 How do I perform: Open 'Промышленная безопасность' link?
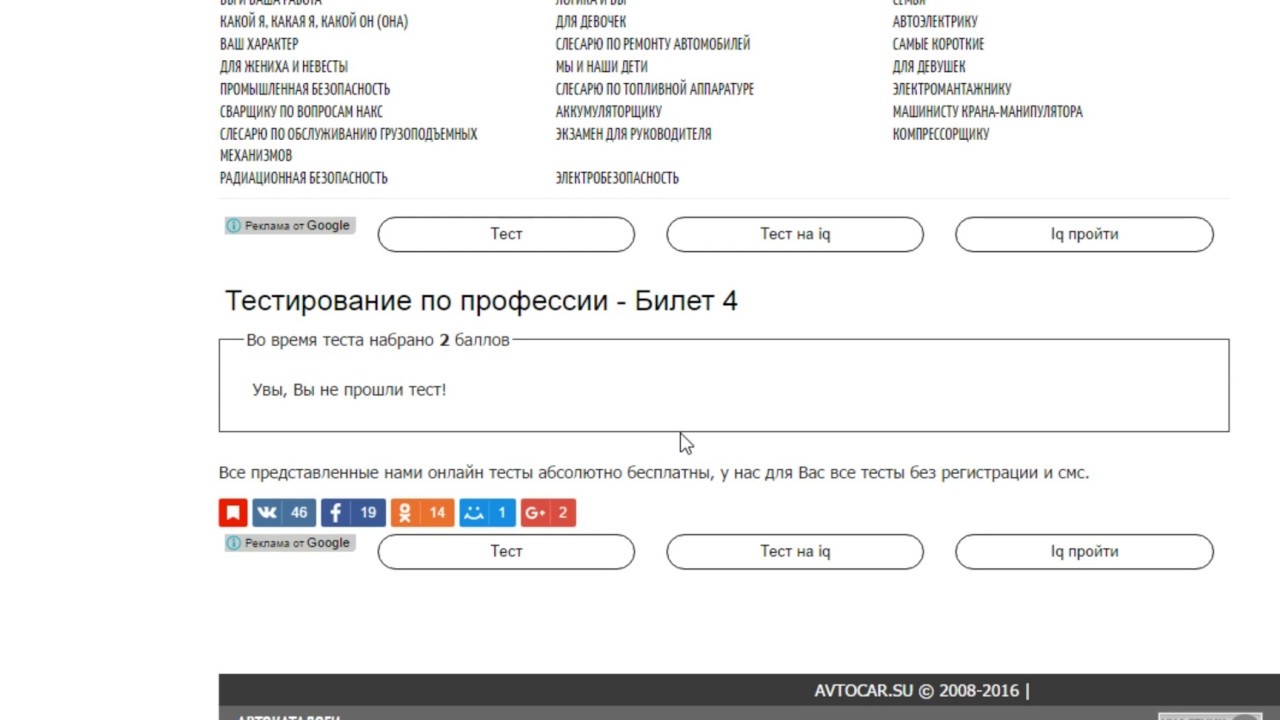point(305,89)
